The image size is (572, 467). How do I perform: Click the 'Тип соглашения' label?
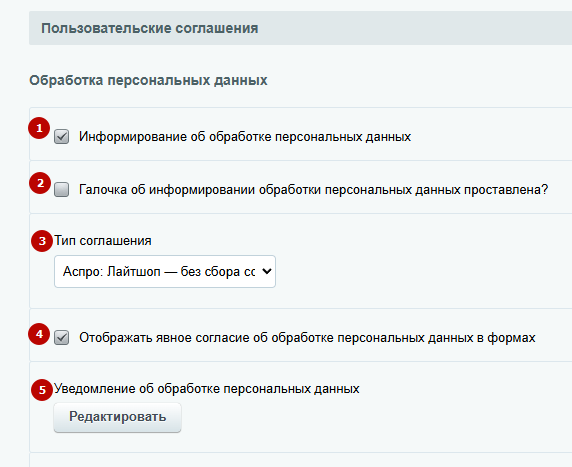click(x=103, y=241)
